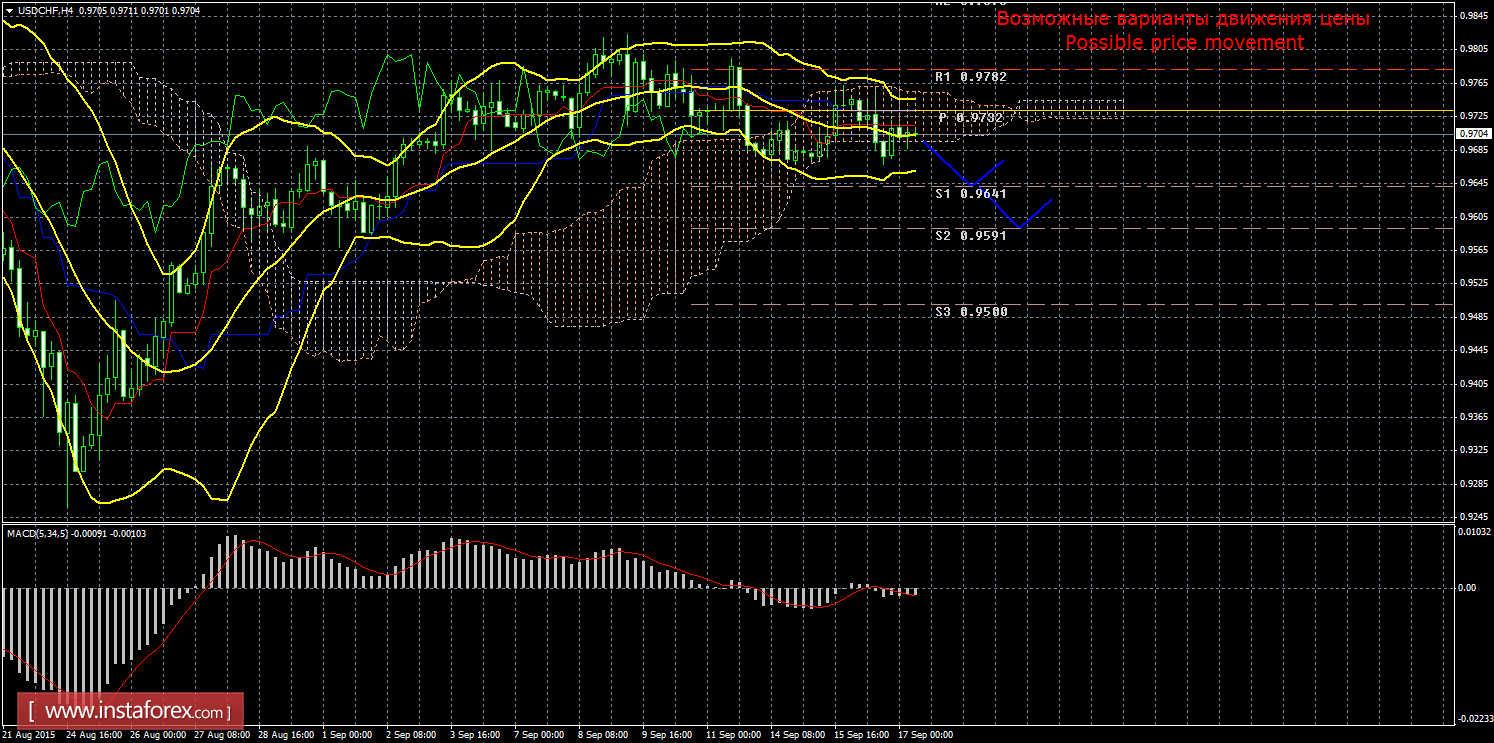This screenshot has height=743, width=1494.
Task: Select the R1 0.9782 resistance label
Action: coord(970,76)
